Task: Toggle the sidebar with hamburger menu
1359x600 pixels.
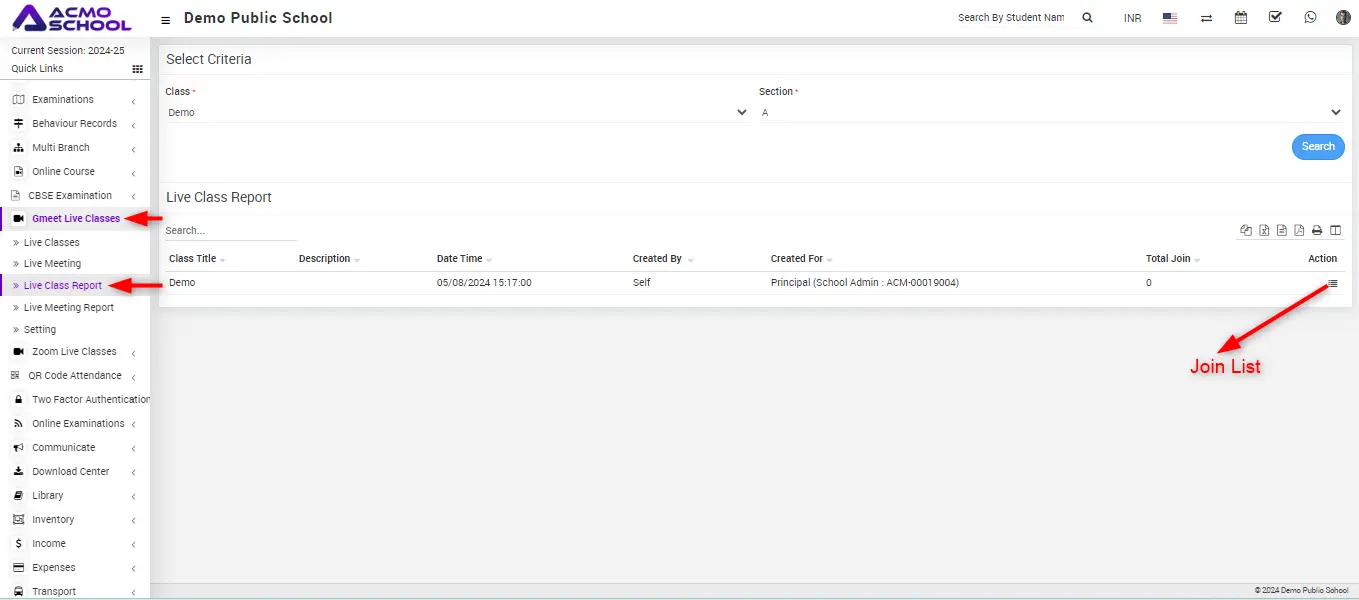Action: click(166, 19)
